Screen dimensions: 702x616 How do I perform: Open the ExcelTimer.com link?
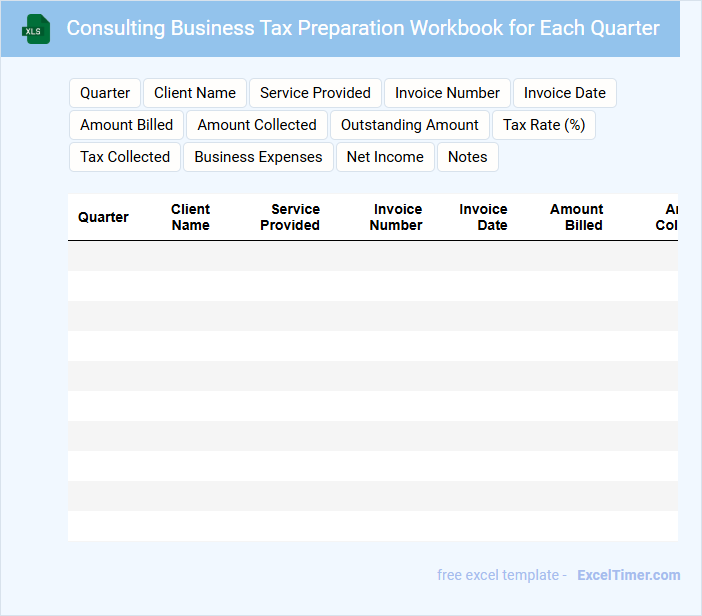tap(628, 575)
